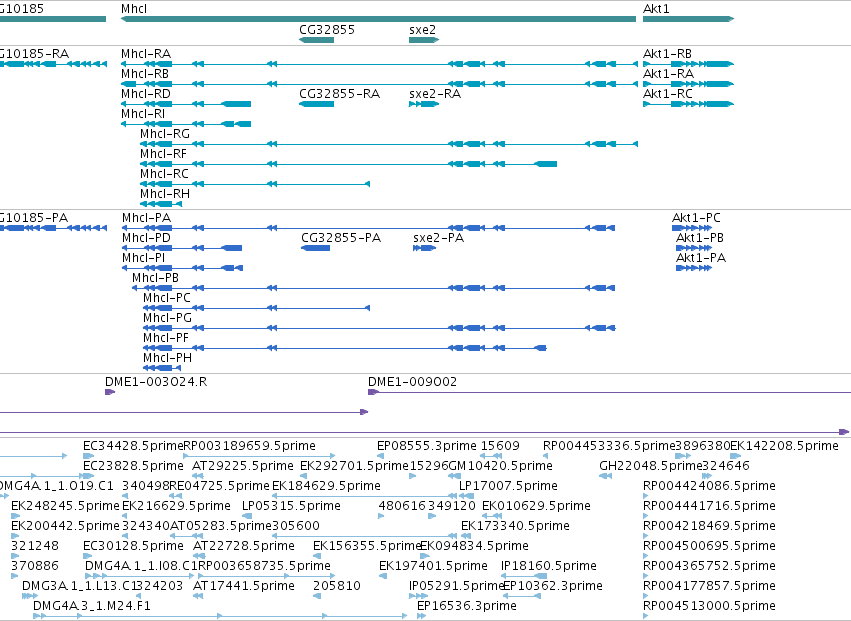Click the EP08555.3prime EST label
This screenshot has width=851, height=621.
click(x=427, y=446)
